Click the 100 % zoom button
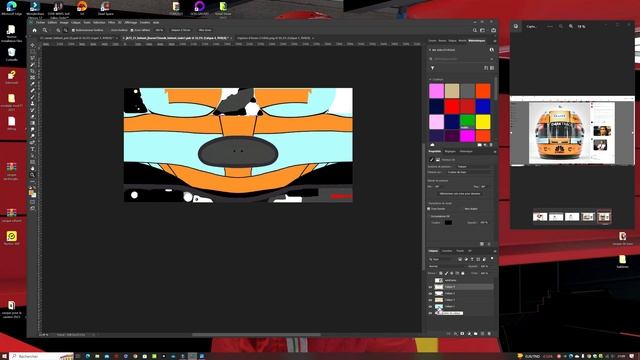The width and height of the screenshot is (640, 360). pos(159,30)
